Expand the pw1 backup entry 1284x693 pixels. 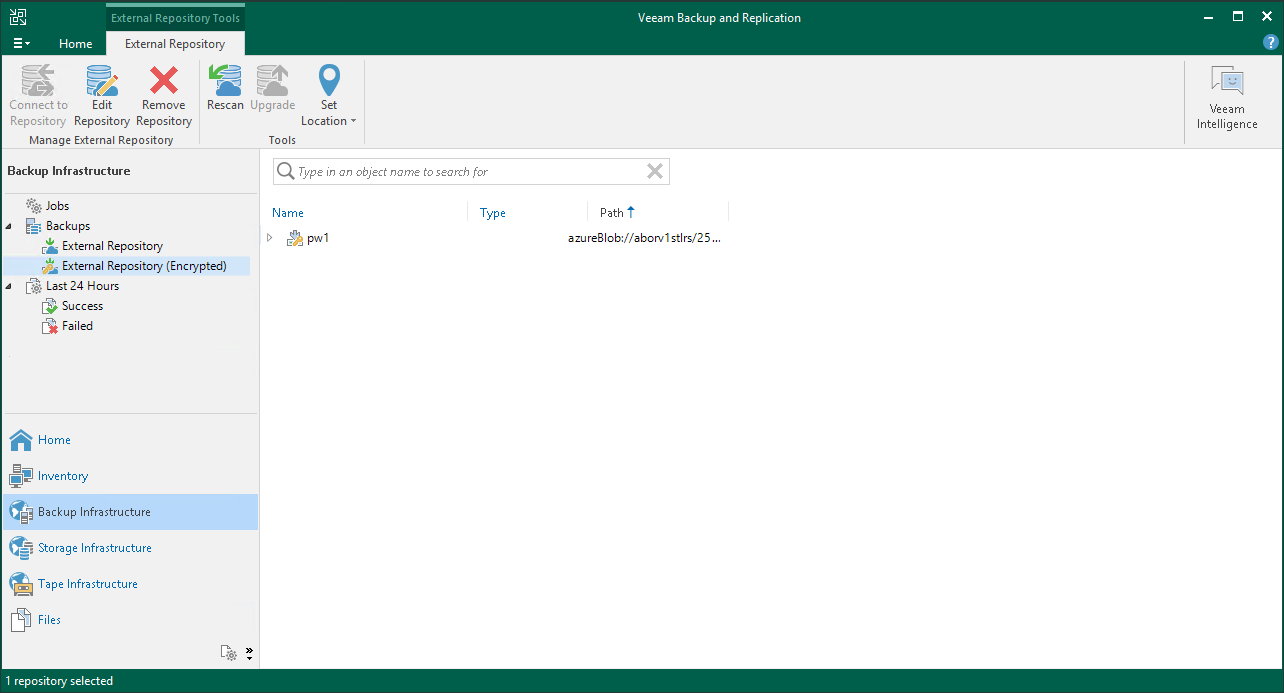pyautogui.click(x=270, y=237)
